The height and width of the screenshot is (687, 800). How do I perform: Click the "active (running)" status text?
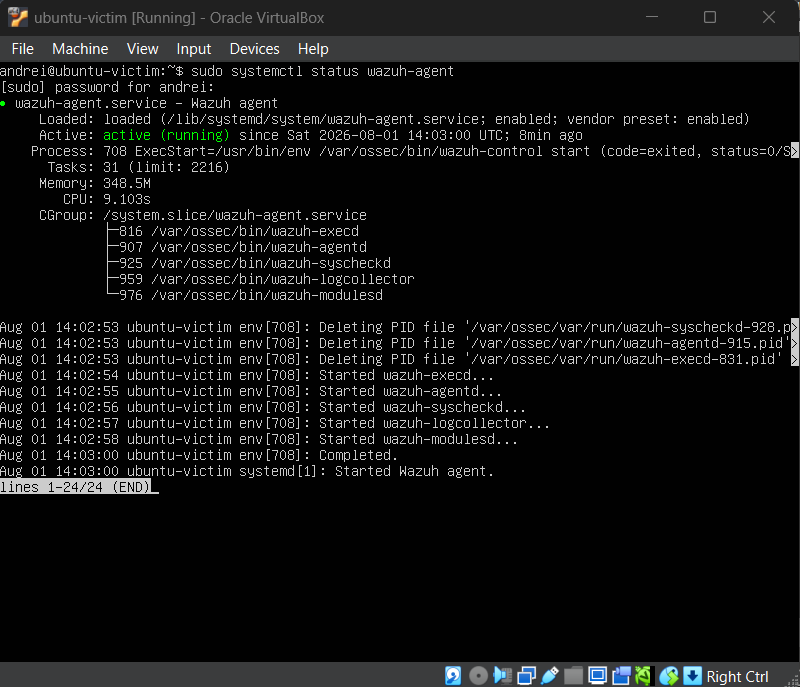(x=166, y=135)
